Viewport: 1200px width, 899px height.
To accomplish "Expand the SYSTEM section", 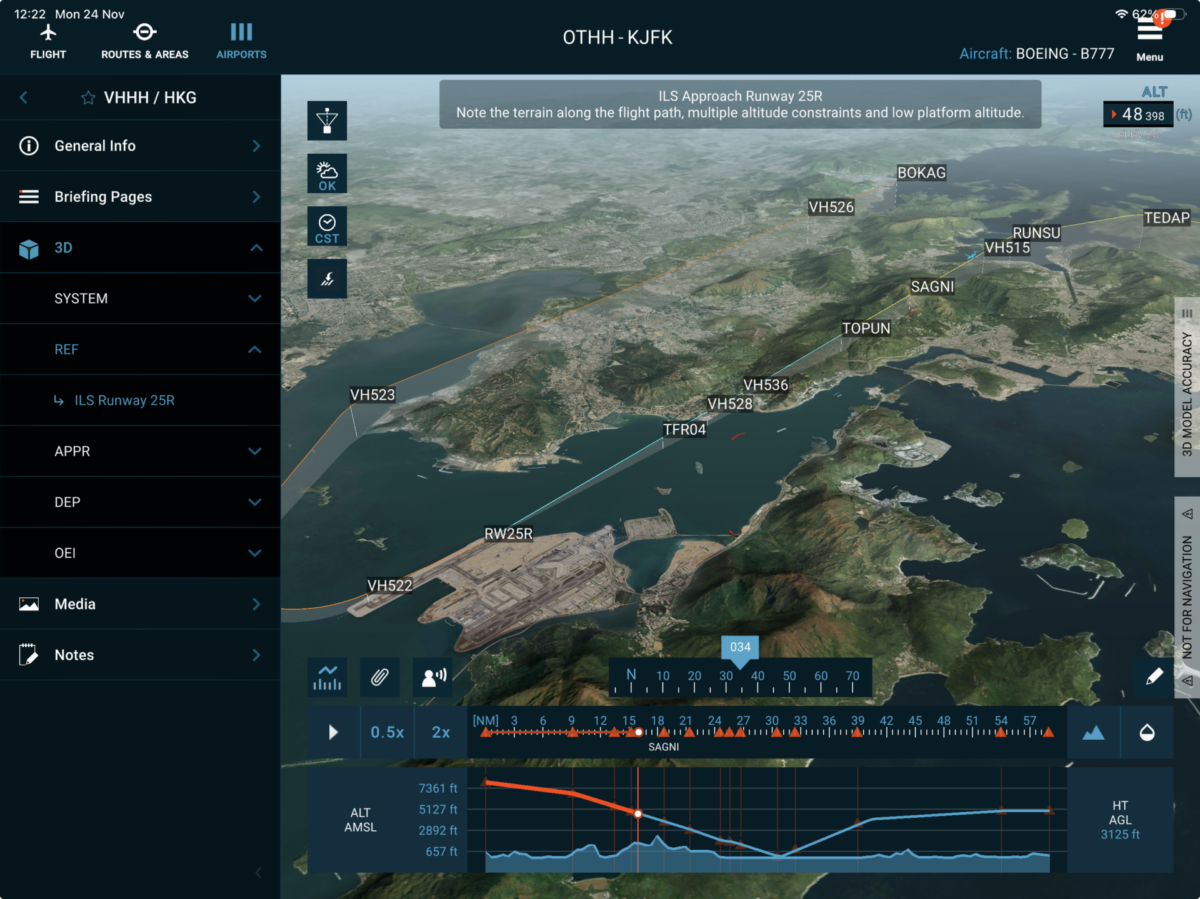I will tap(140, 298).
